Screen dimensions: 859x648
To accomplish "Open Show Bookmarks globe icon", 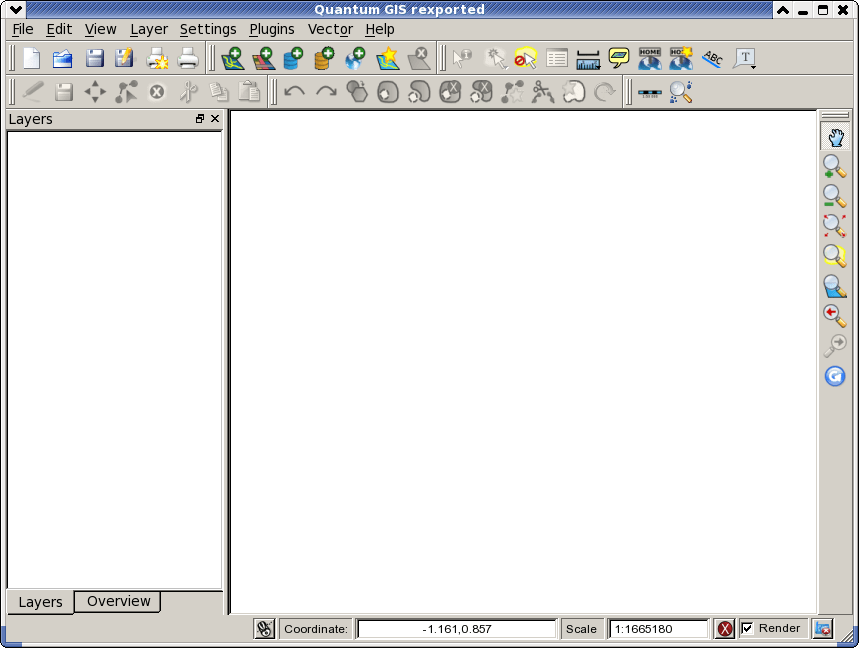I will pos(650,59).
